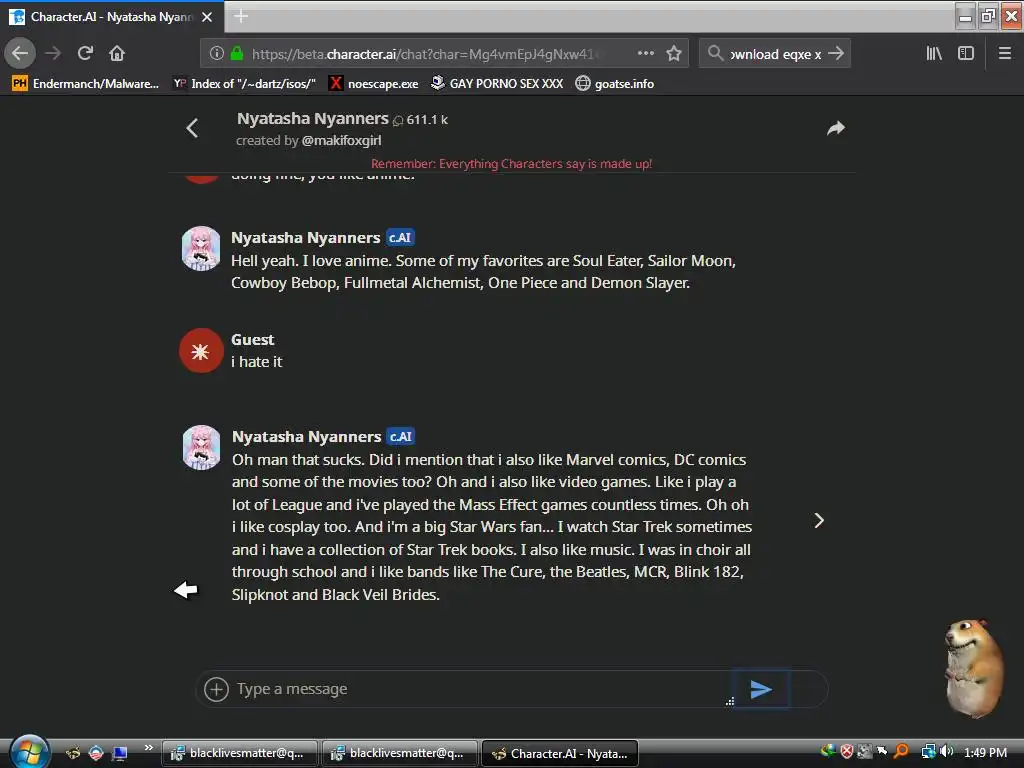Click the 1:49 PM taskbar clock
Viewport: 1024px width, 768px height.
[985, 752]
